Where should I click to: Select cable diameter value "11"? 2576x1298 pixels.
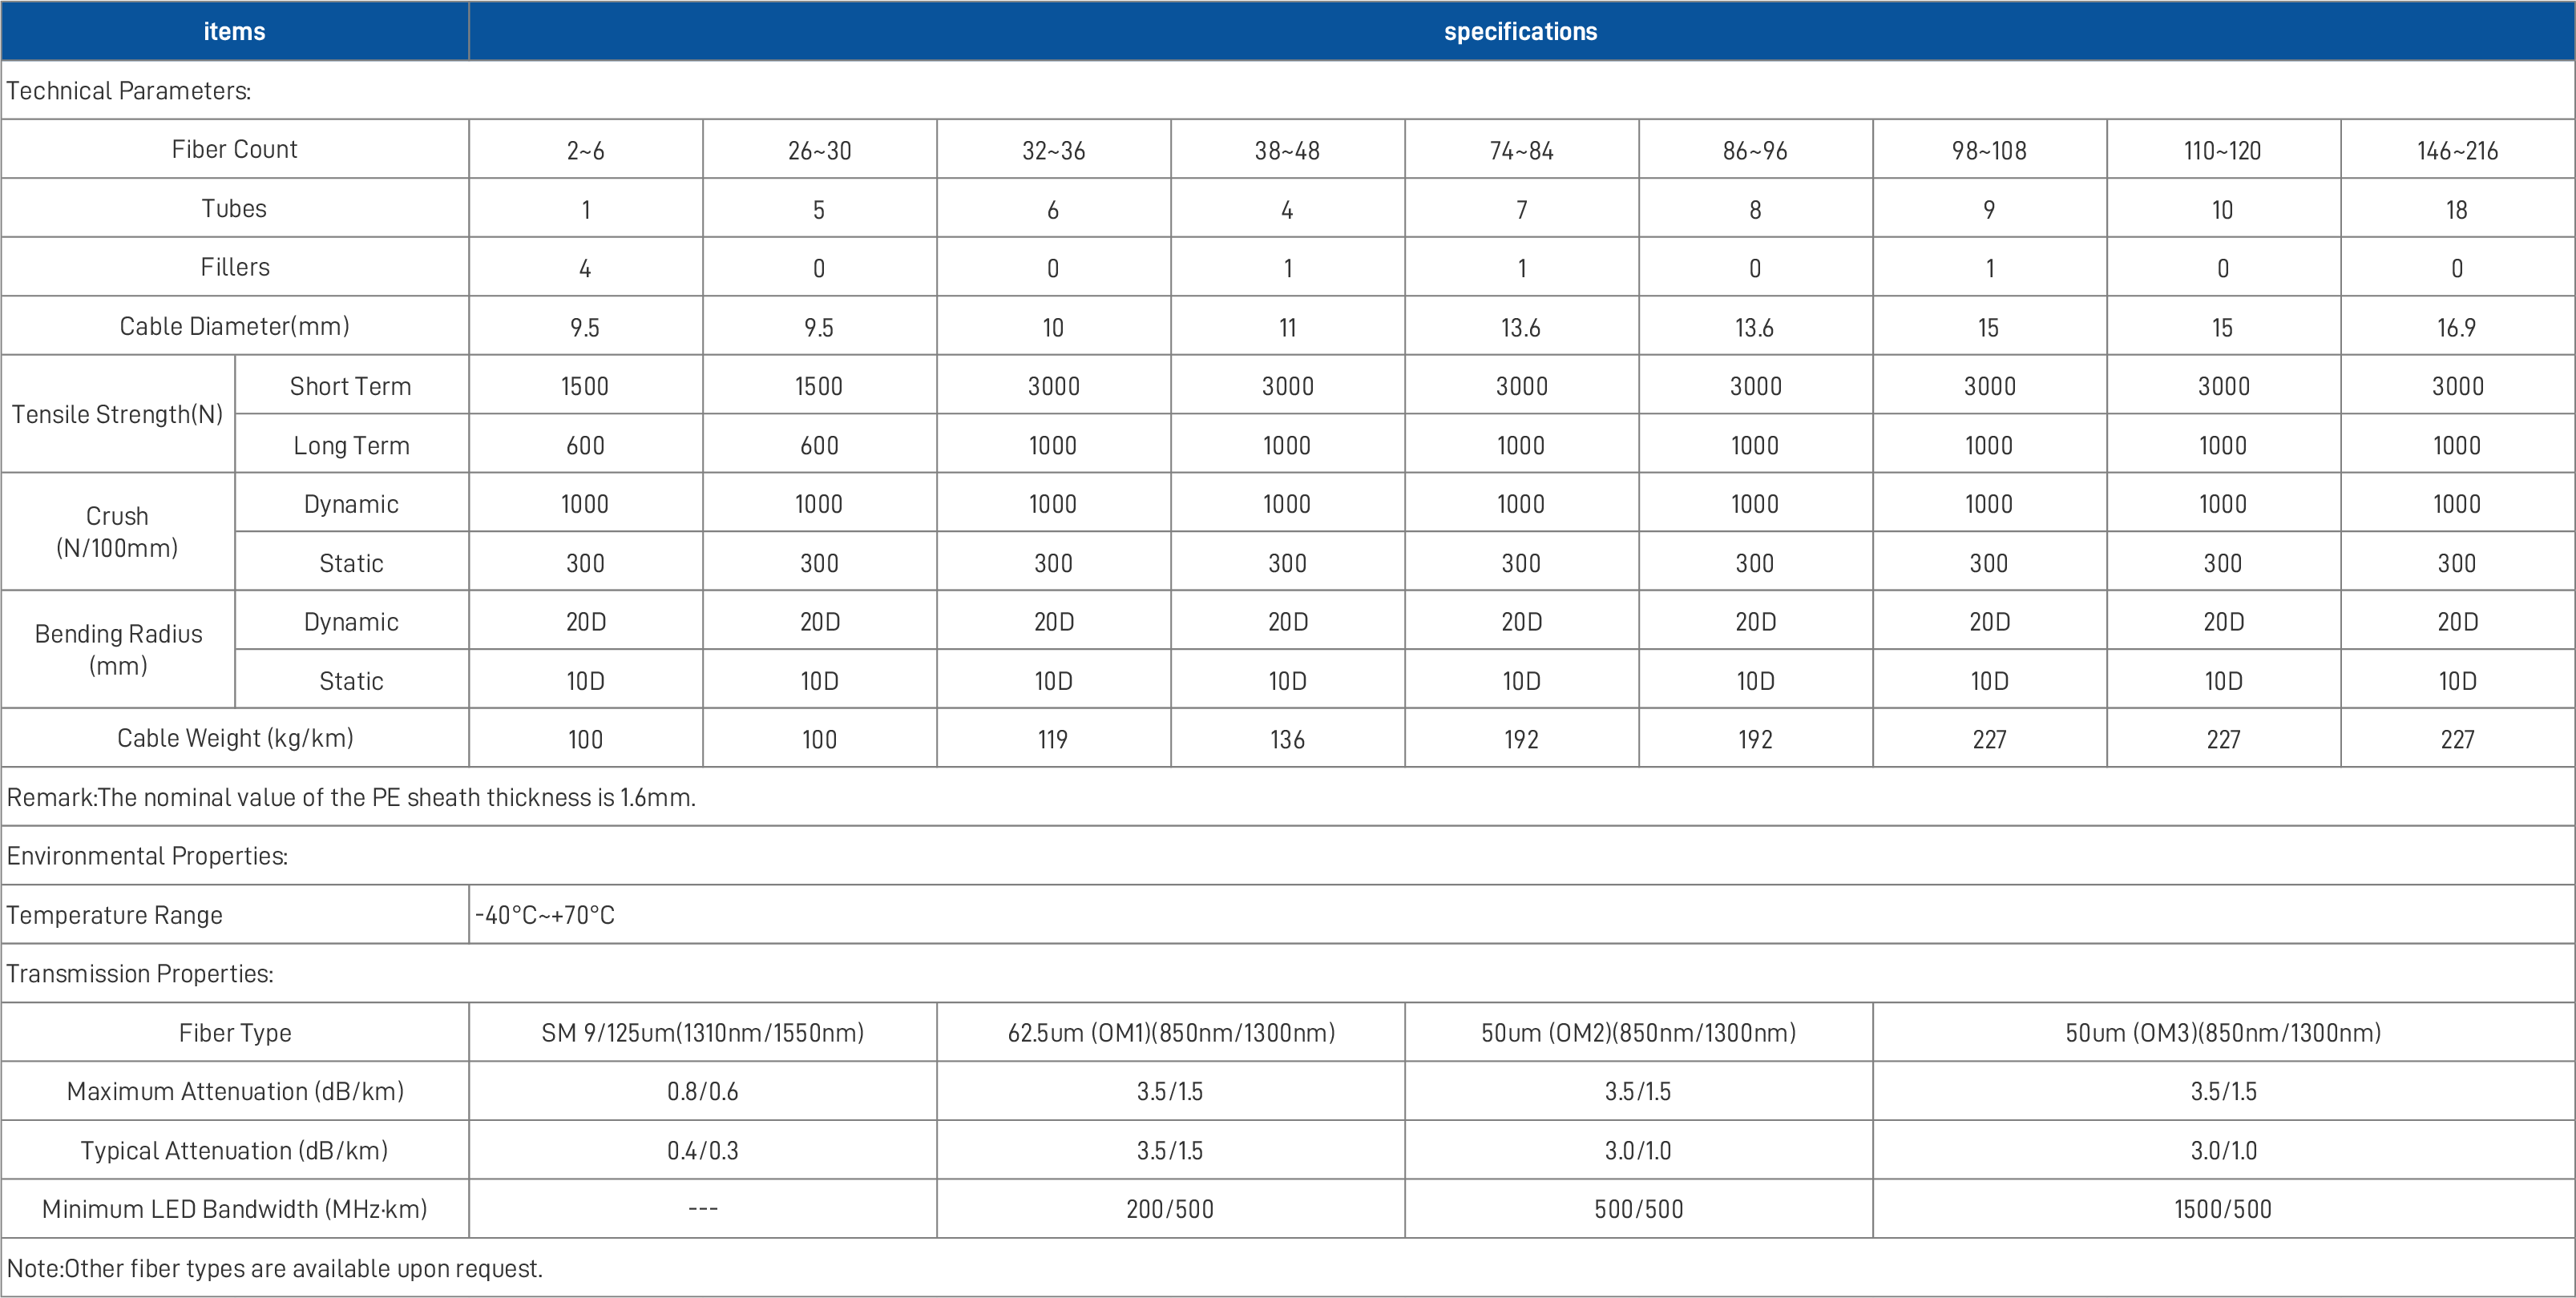click(x=1287, y=327)
